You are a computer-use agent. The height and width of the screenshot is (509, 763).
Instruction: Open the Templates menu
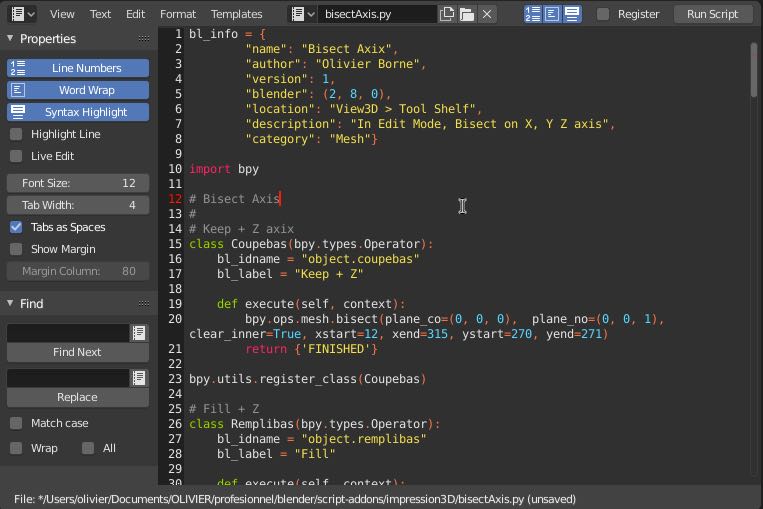point(236,14)
